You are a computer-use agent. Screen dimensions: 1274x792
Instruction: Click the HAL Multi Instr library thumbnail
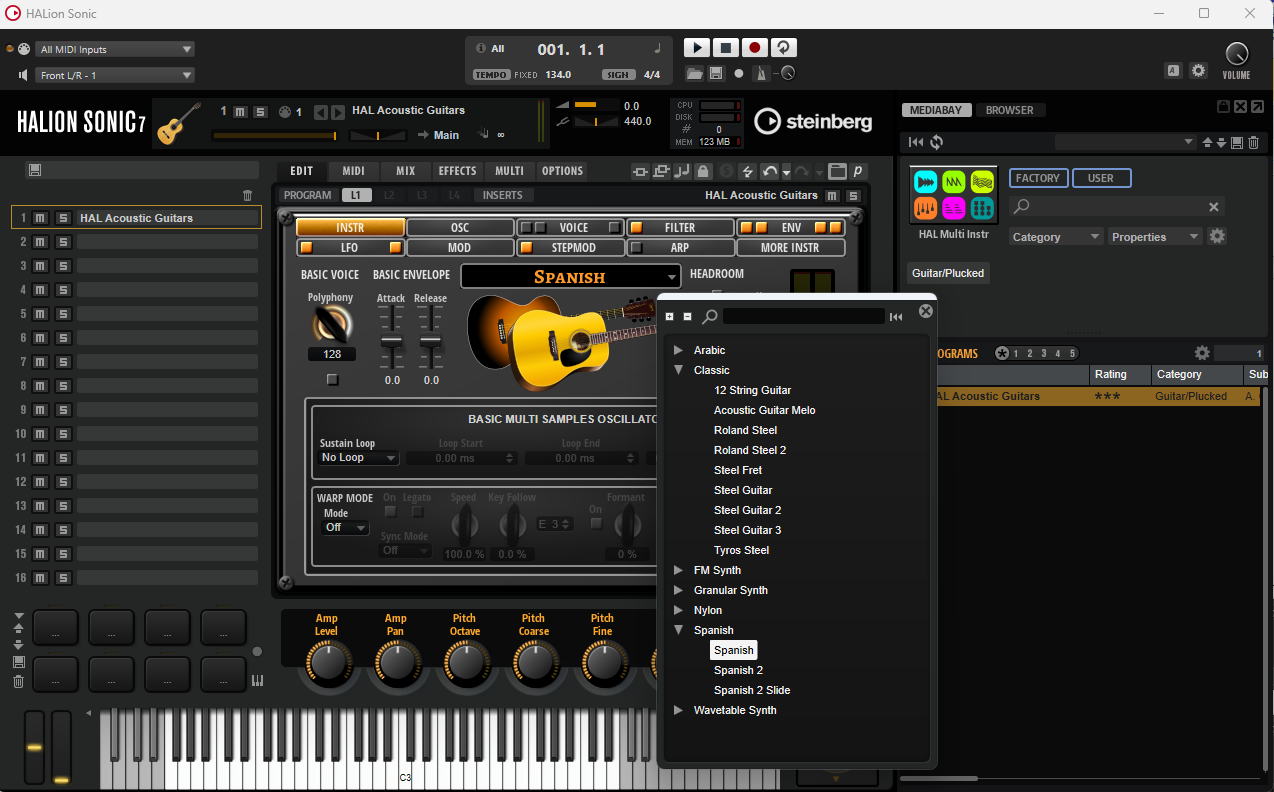(953, 195)
